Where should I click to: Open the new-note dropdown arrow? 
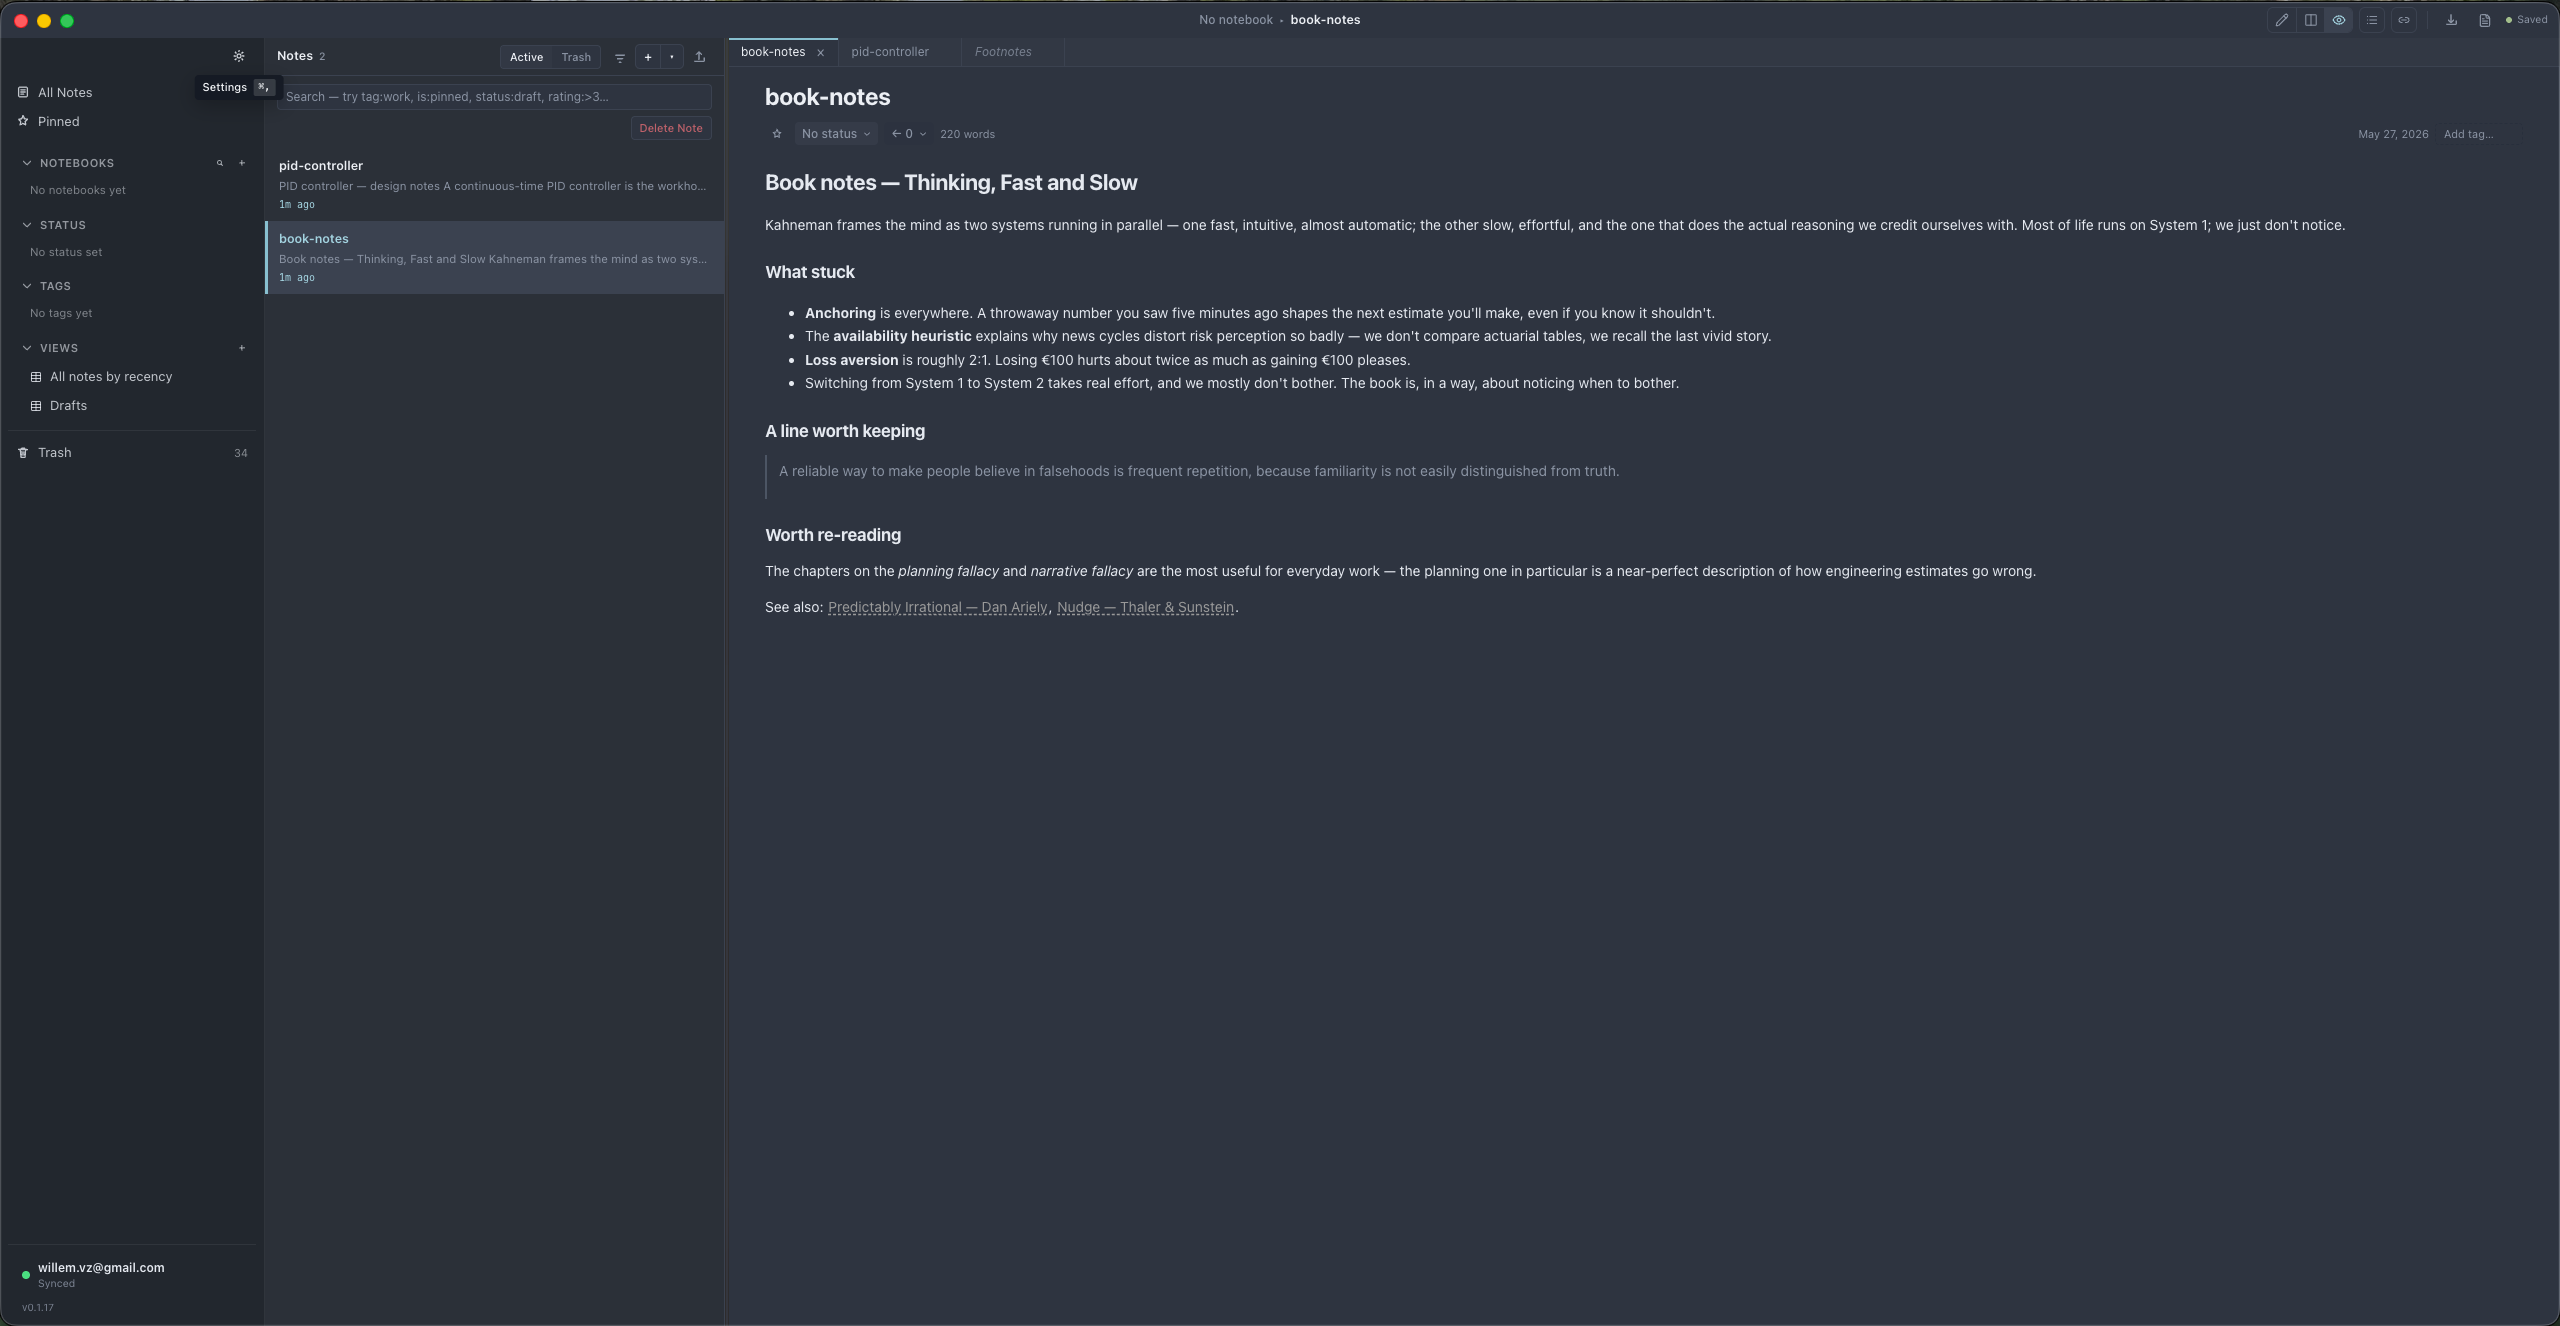[x=672, y=57]
